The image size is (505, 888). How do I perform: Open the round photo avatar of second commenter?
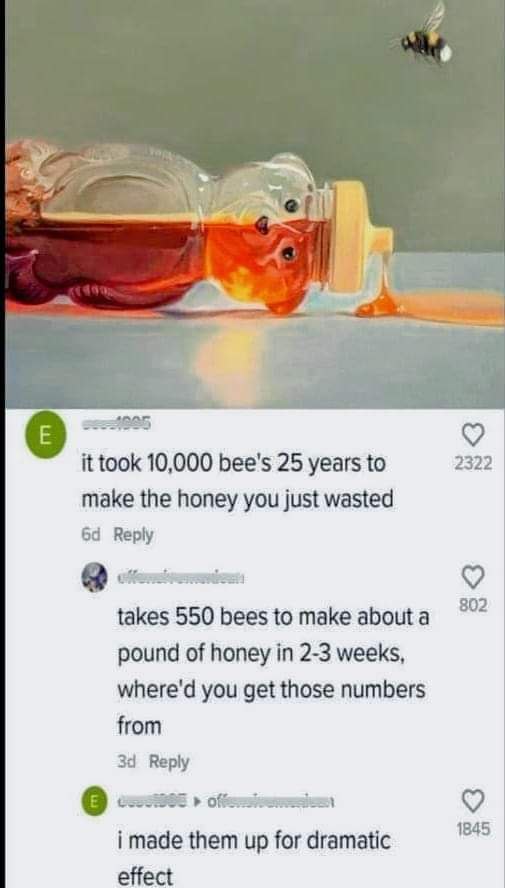(x=94, y=578)
